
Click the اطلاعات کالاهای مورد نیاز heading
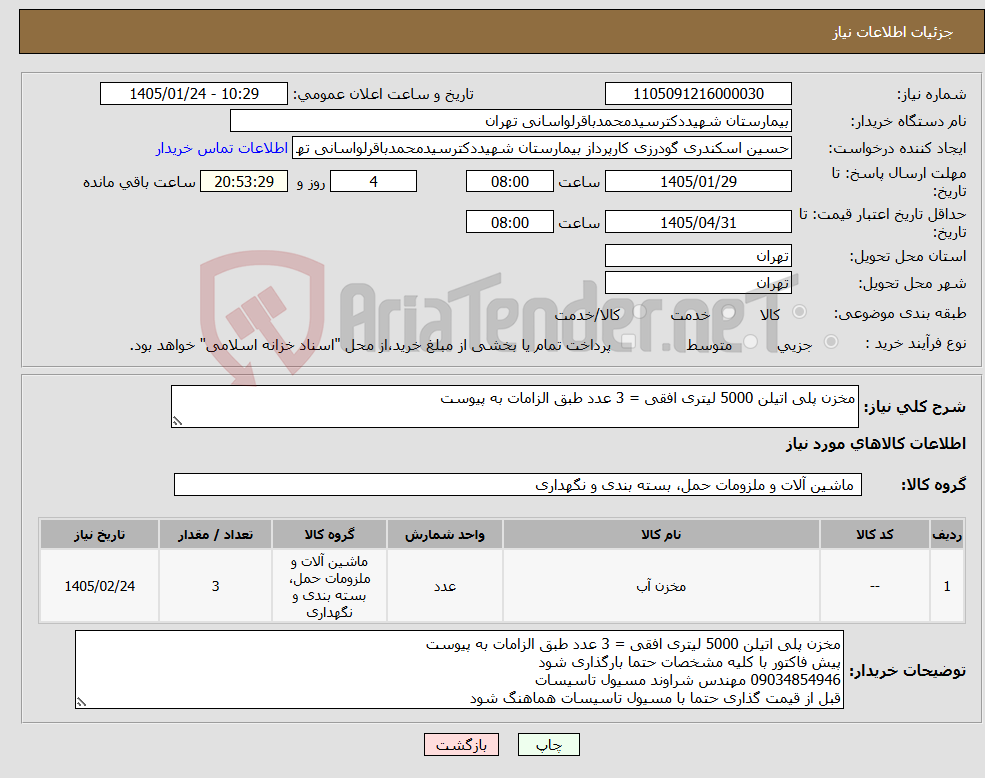click(876, 444)
